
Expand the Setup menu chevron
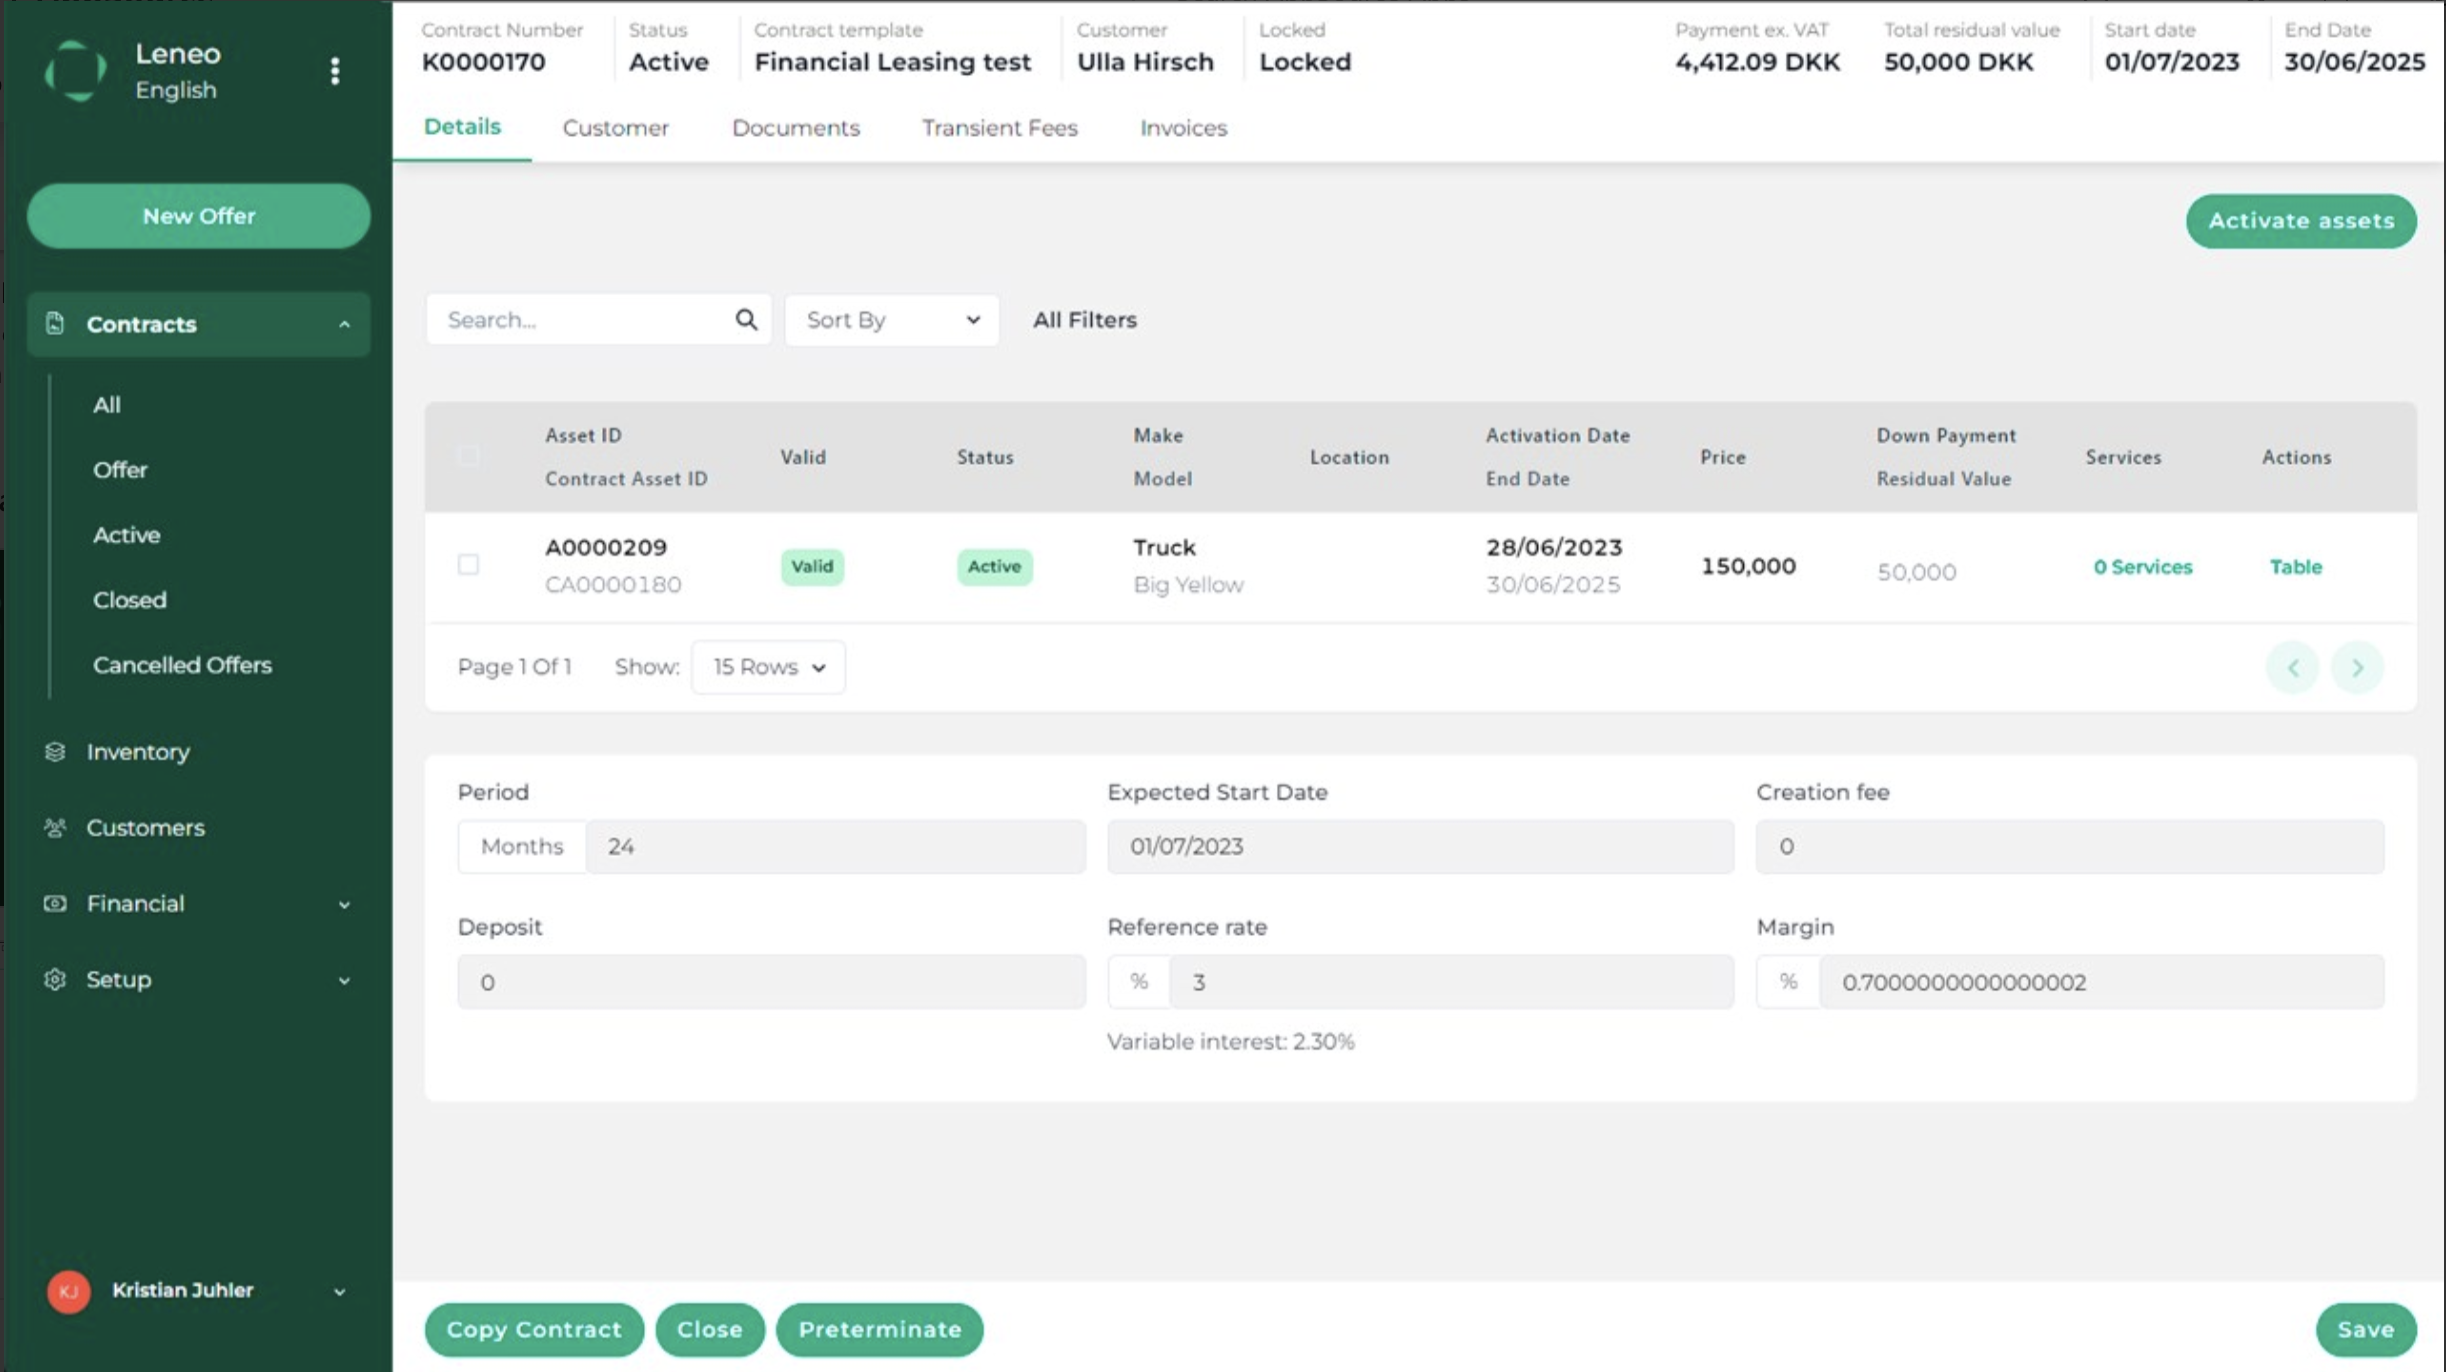coord(344,980)
